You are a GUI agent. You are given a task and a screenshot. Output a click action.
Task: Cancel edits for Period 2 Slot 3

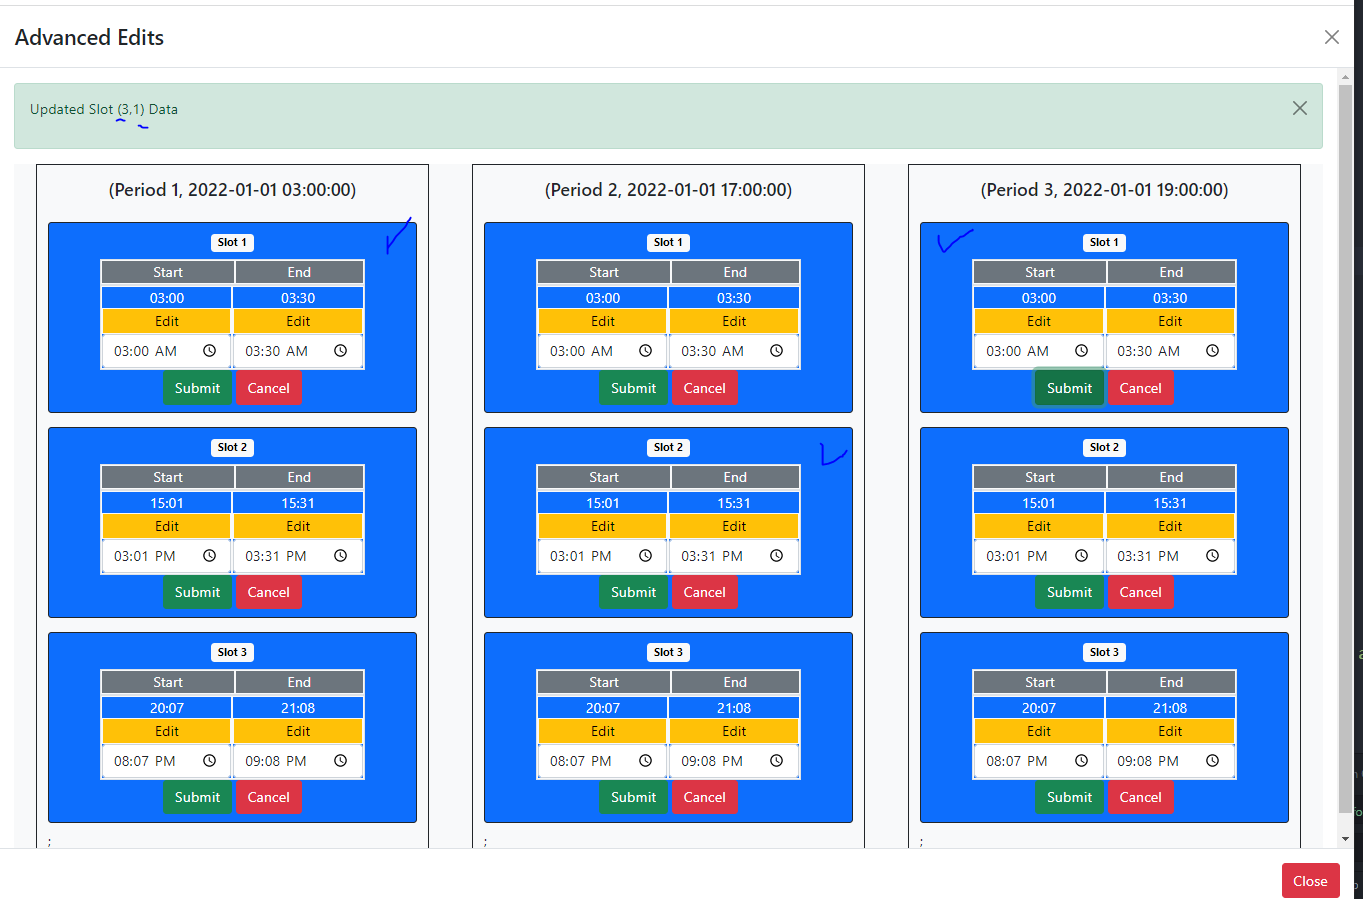click(704, 797)
